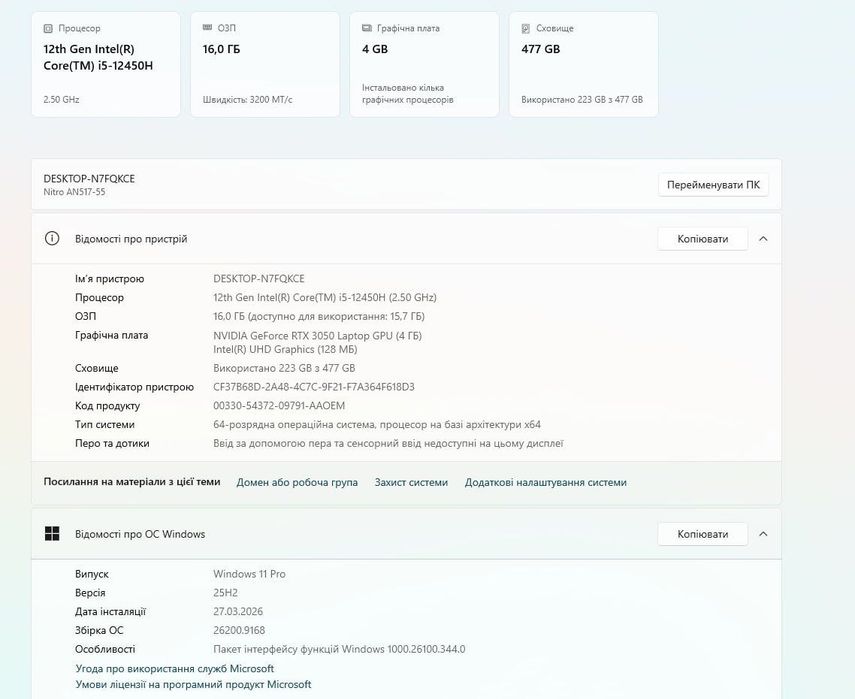The image size is (855, 699).
Task: Click processor value i5-12450H (2.50 GHz)
Action: [x=325, y=298]
